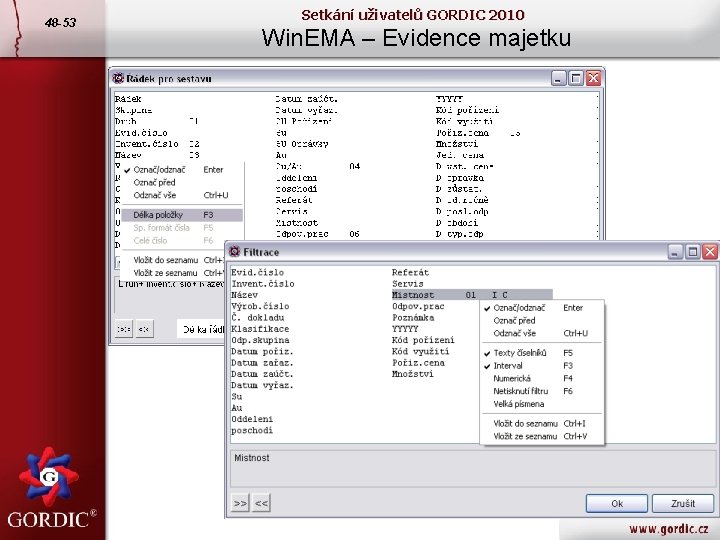Select Klasifikace in Filtrace list
Viewport: 720px width, 540px height.
pyautogui.click(x=260, y=329)
